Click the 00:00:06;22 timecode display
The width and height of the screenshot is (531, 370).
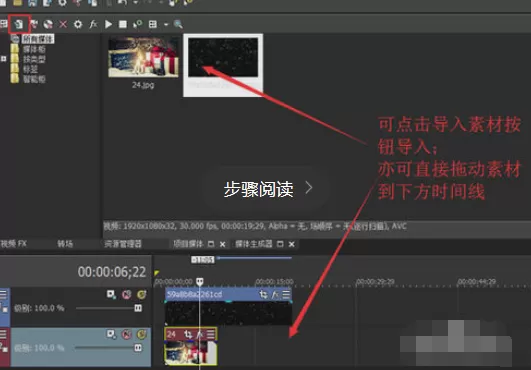pos(112,272)
